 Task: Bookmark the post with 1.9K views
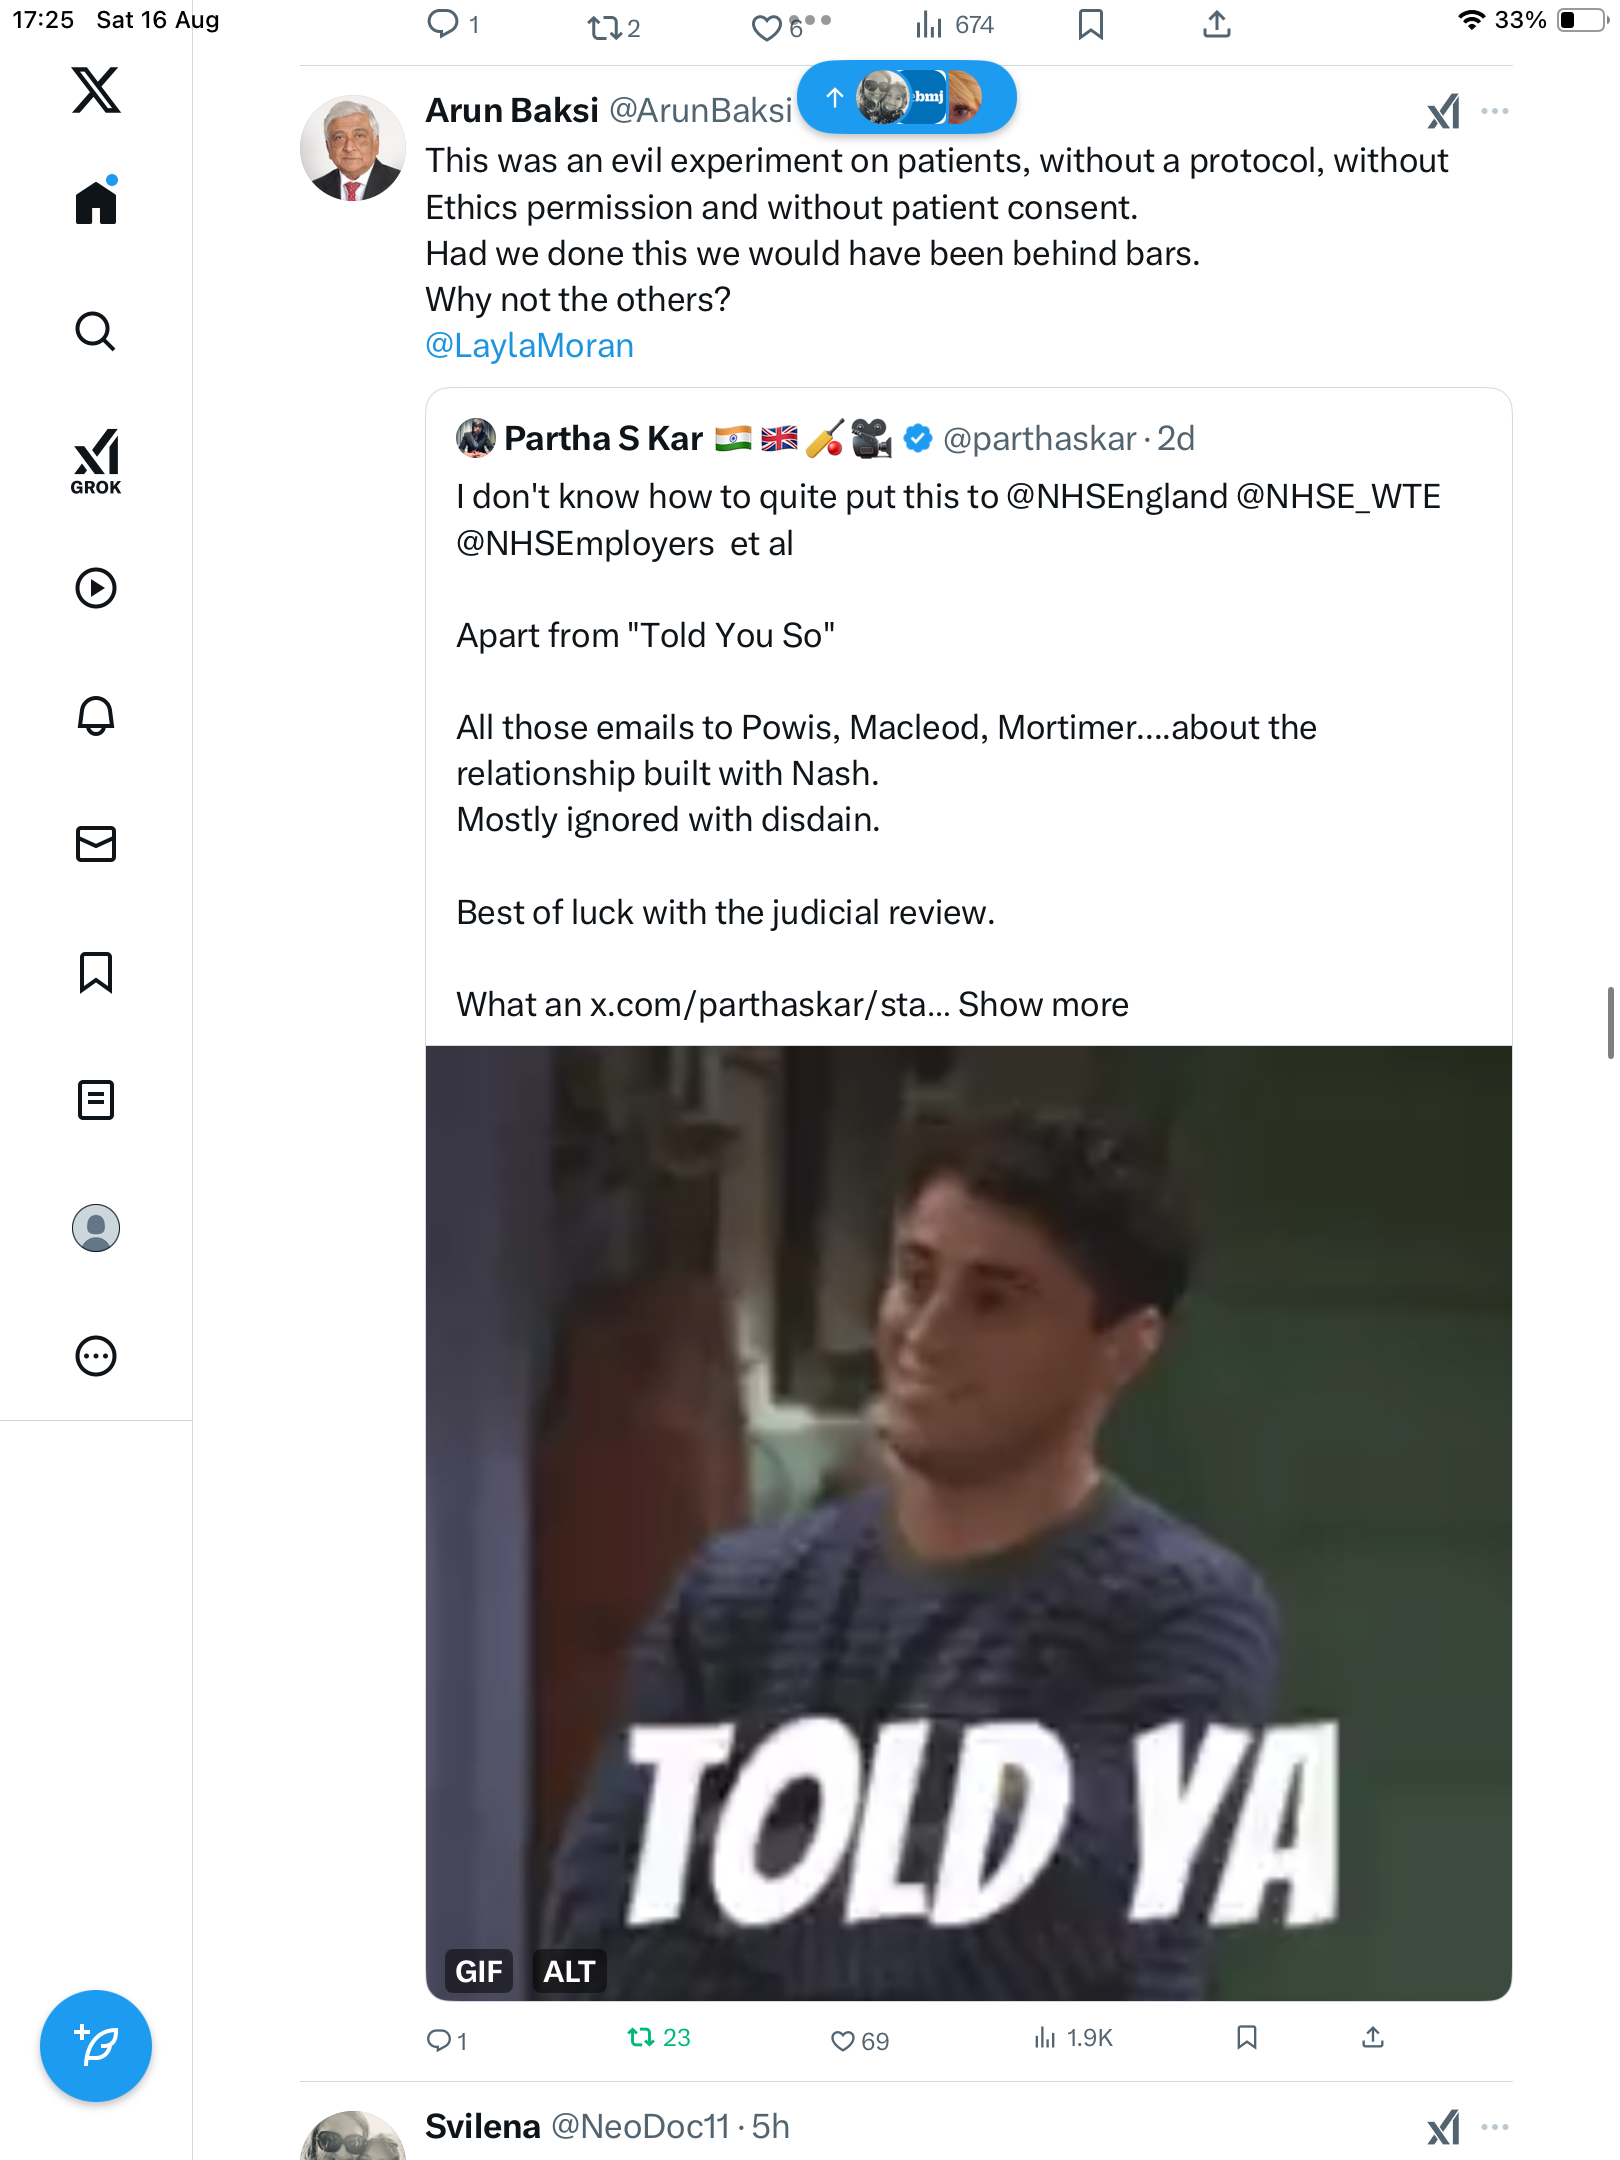(x=1246, y=2038)
